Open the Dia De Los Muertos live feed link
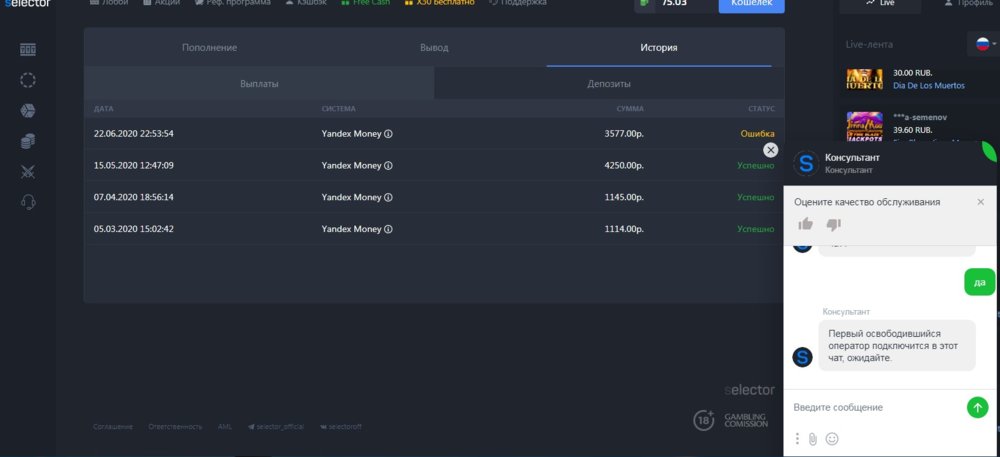 click(929, 85)
